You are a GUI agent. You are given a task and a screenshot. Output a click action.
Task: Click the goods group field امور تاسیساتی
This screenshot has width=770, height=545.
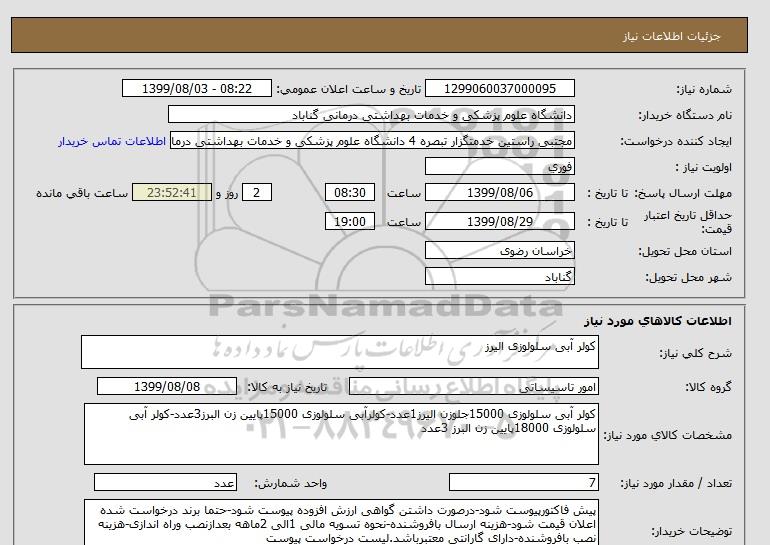point(474,387)
